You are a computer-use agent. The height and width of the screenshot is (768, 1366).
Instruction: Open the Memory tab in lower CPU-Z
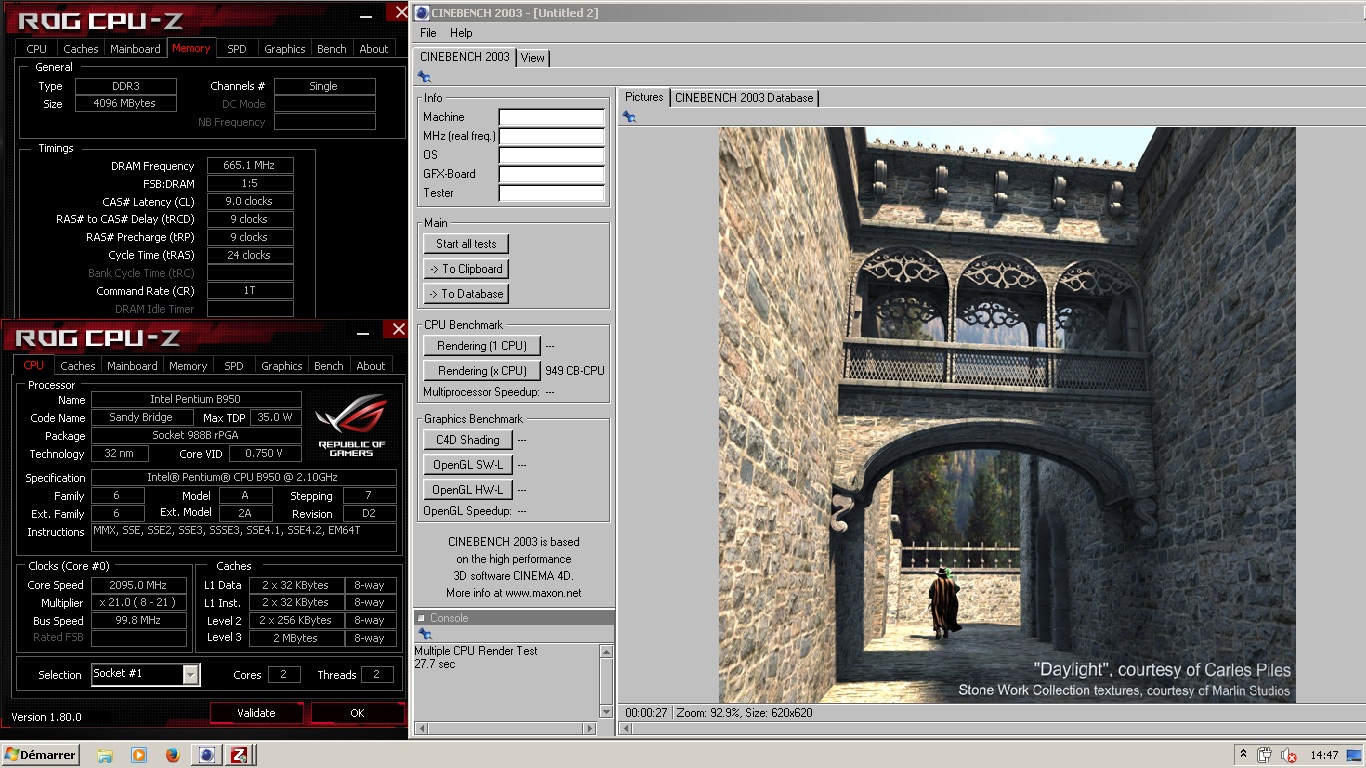click(188, 366)
